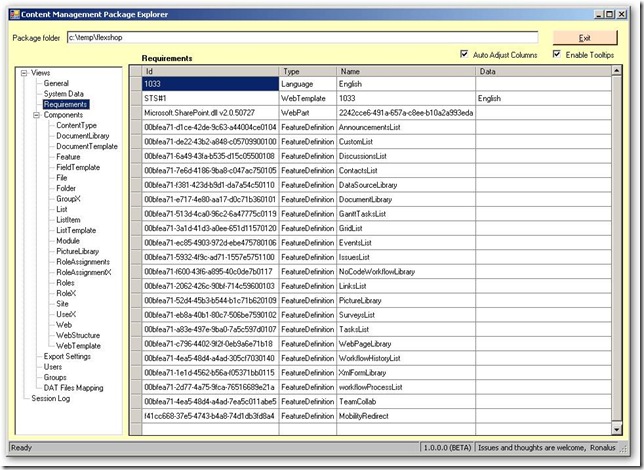
Task: Select the 1033 Id cell
Action: (x=210, y=84)
